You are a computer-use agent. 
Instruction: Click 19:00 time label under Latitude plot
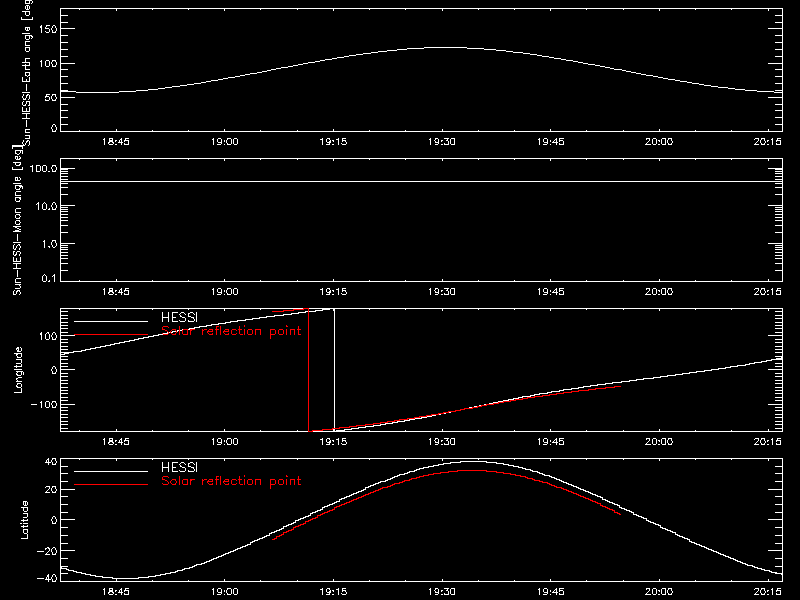[224, 592]
